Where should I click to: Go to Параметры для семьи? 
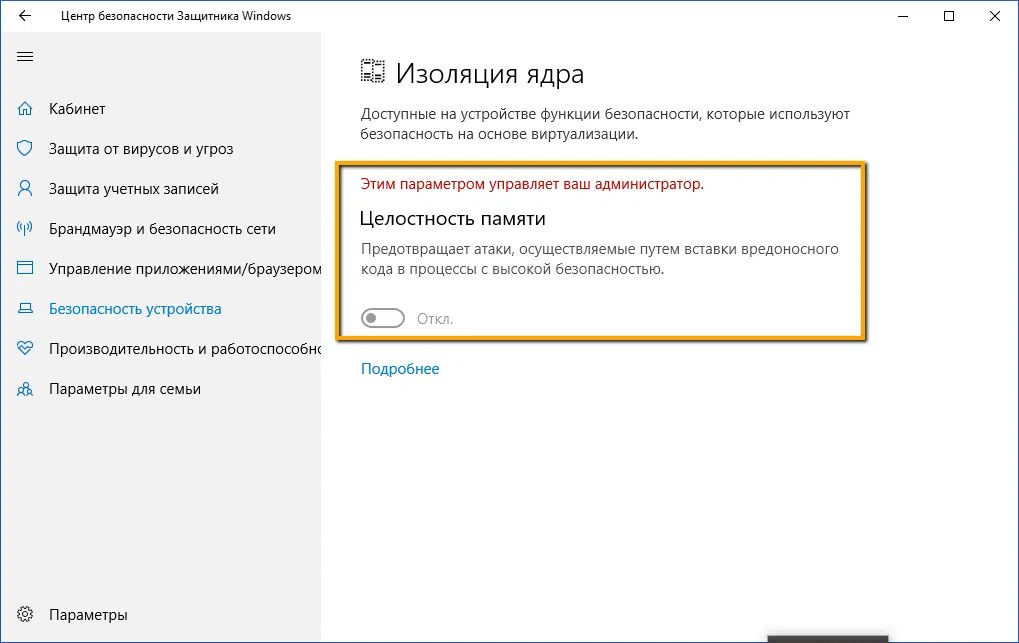pos(125,389)
